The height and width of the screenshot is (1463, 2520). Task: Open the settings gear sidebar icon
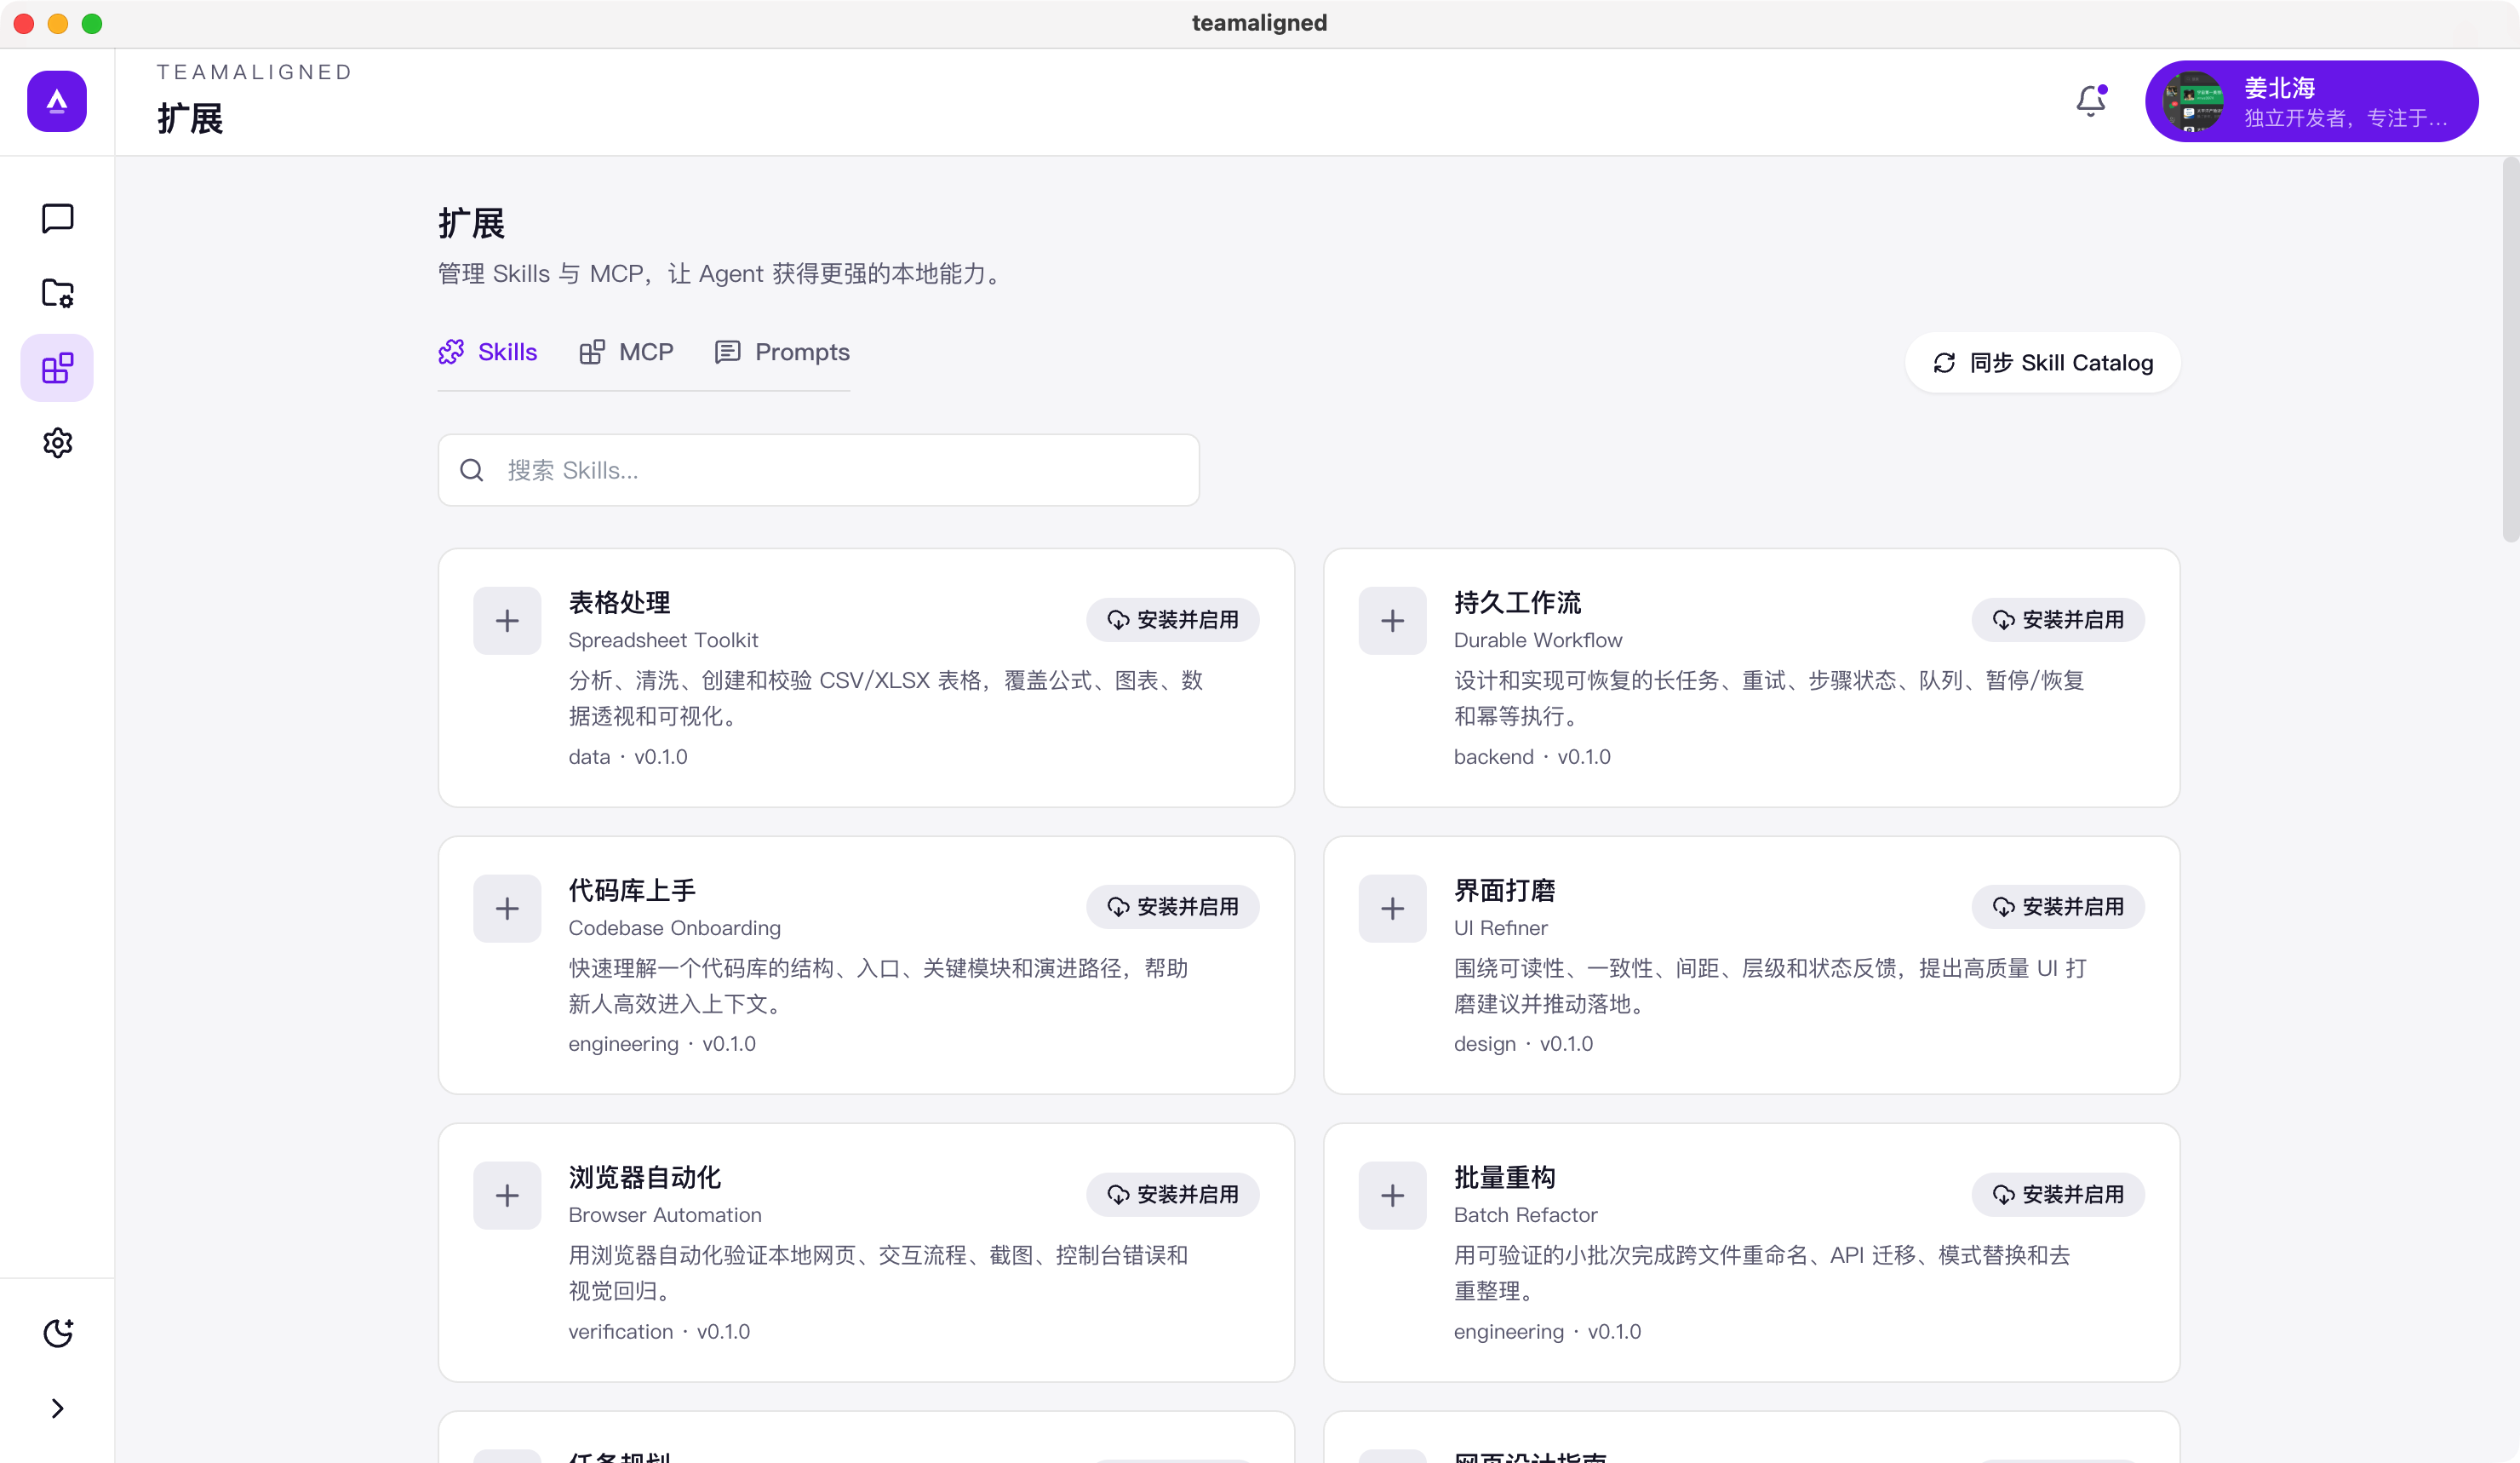click(57, 443)
